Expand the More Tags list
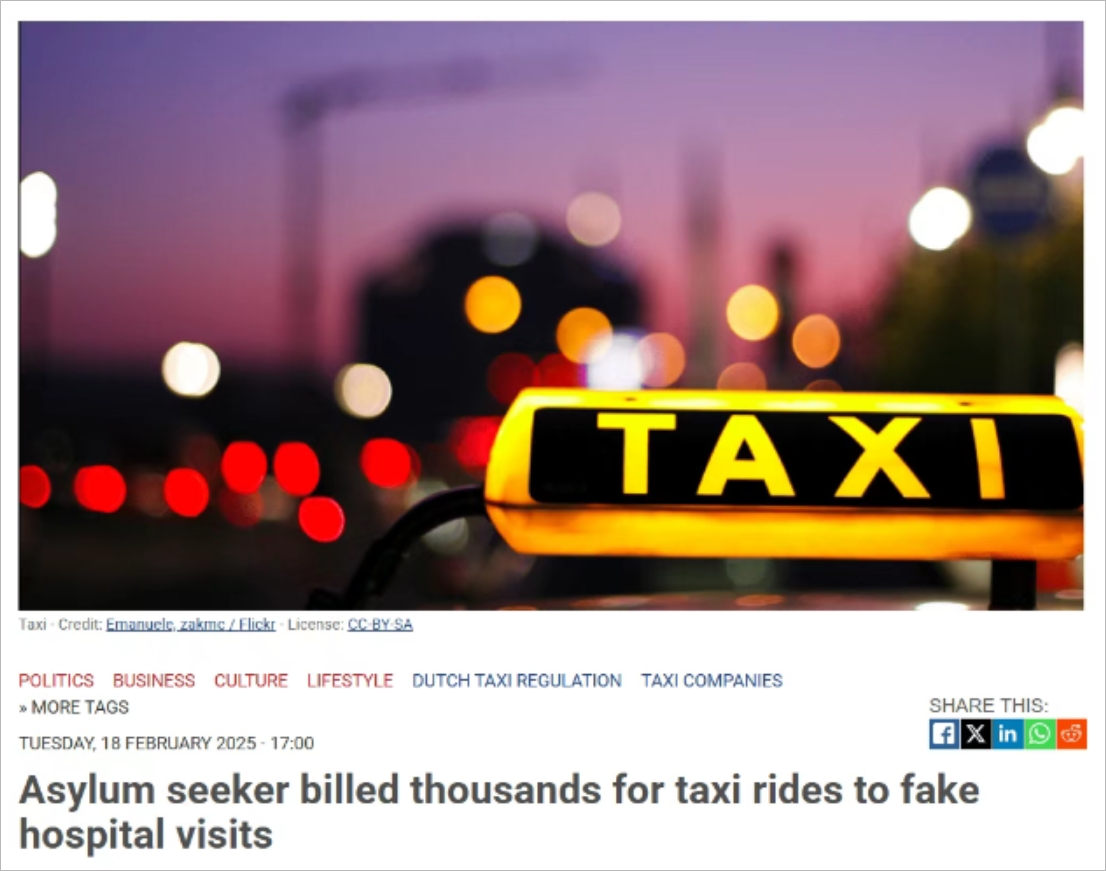Screen dimensions: 1106x871 74,707
